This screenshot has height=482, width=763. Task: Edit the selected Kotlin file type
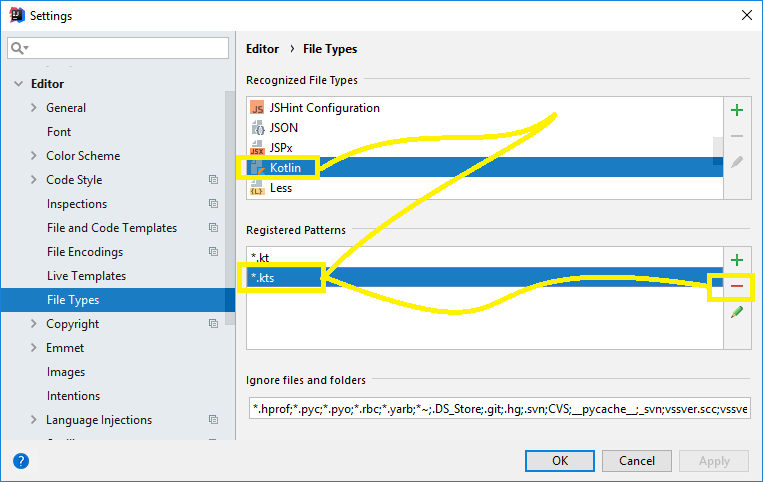tap(737, 162)
